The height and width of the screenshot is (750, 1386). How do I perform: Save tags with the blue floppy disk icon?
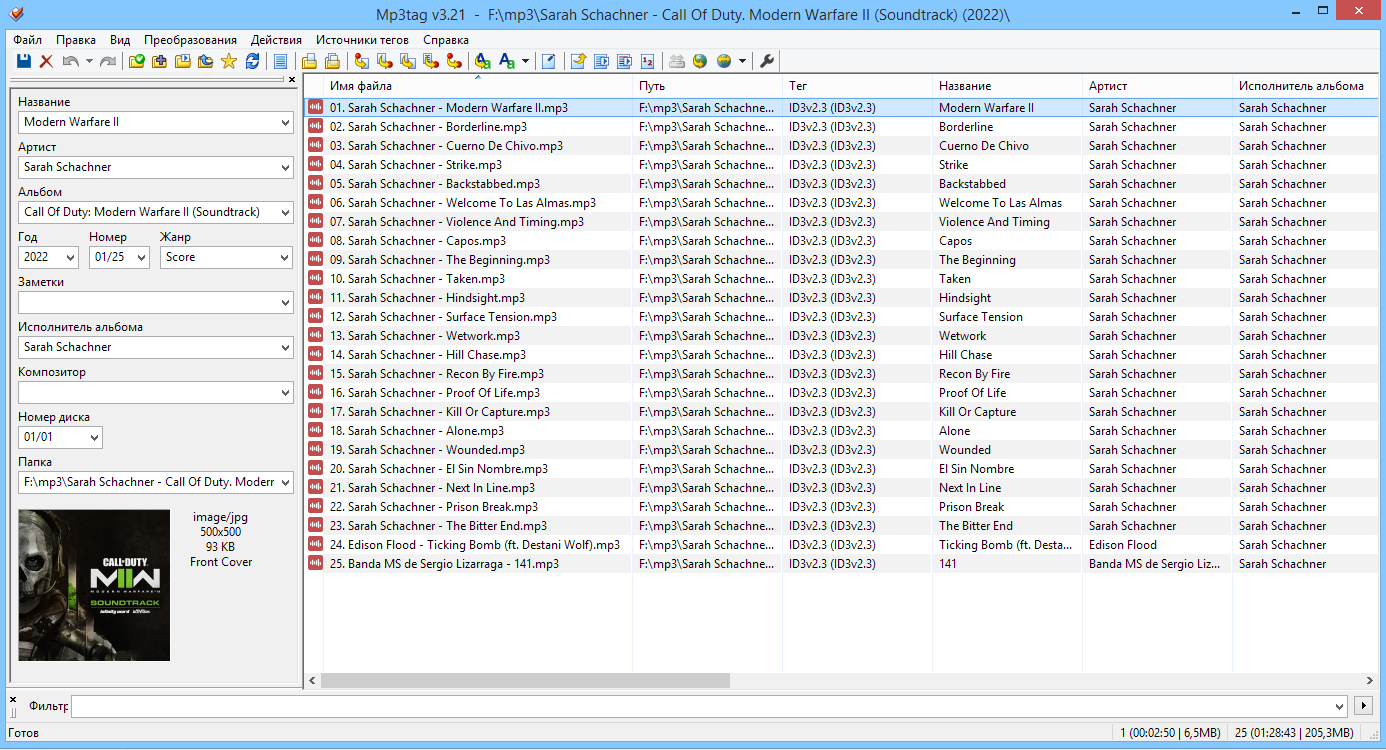(x=23, y=61)
